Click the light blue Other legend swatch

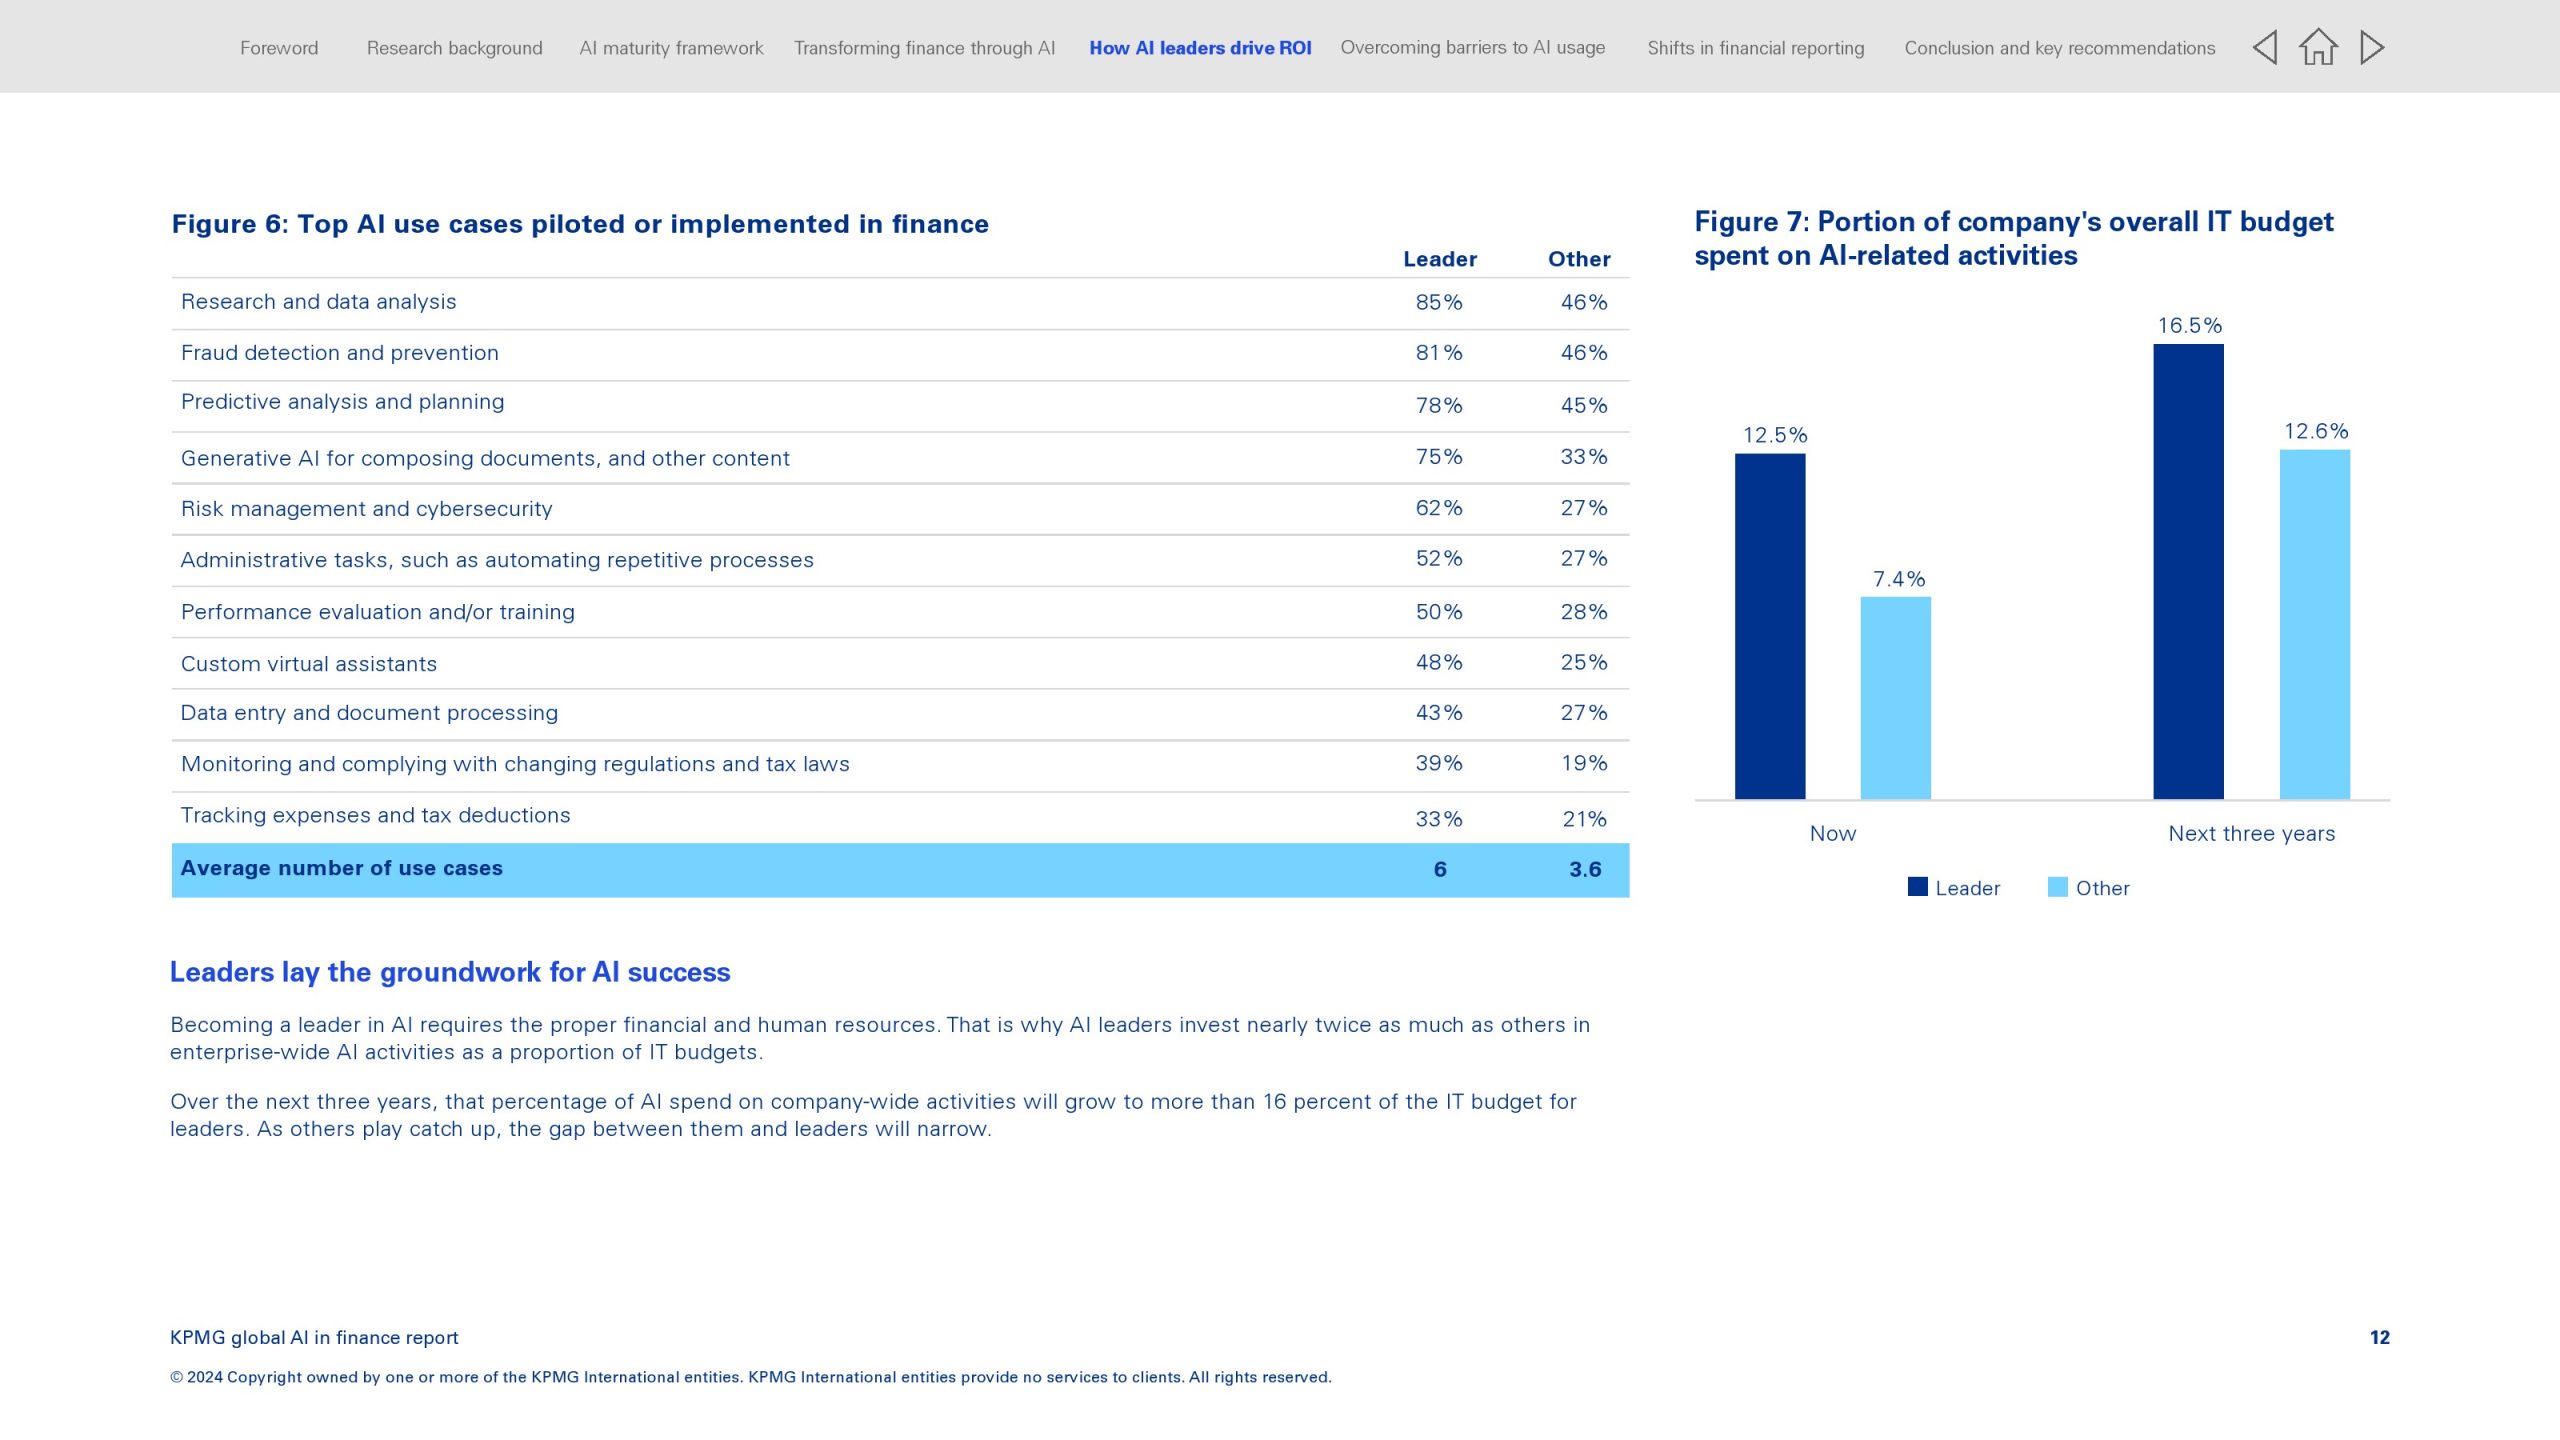pos(2057,887)
